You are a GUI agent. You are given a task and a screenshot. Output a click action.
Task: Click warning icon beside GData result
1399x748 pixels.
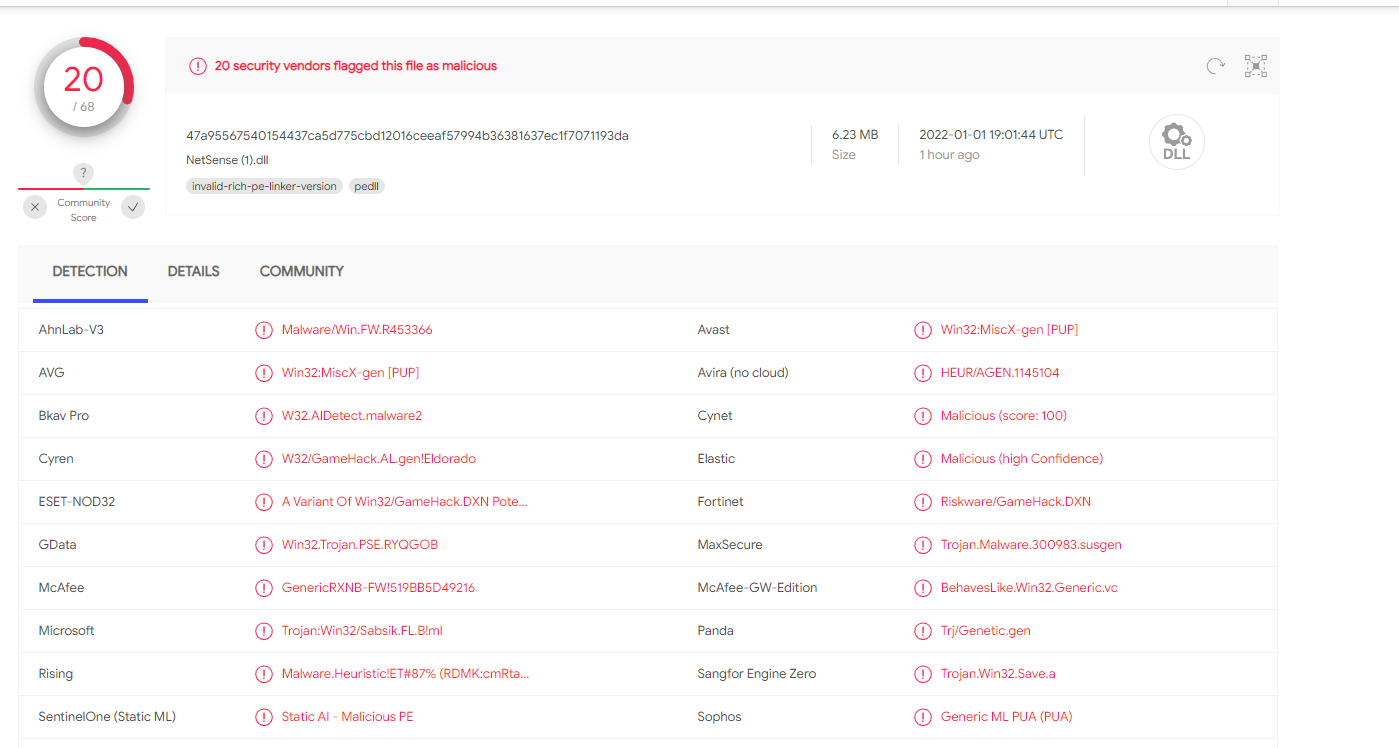point(264,545)
